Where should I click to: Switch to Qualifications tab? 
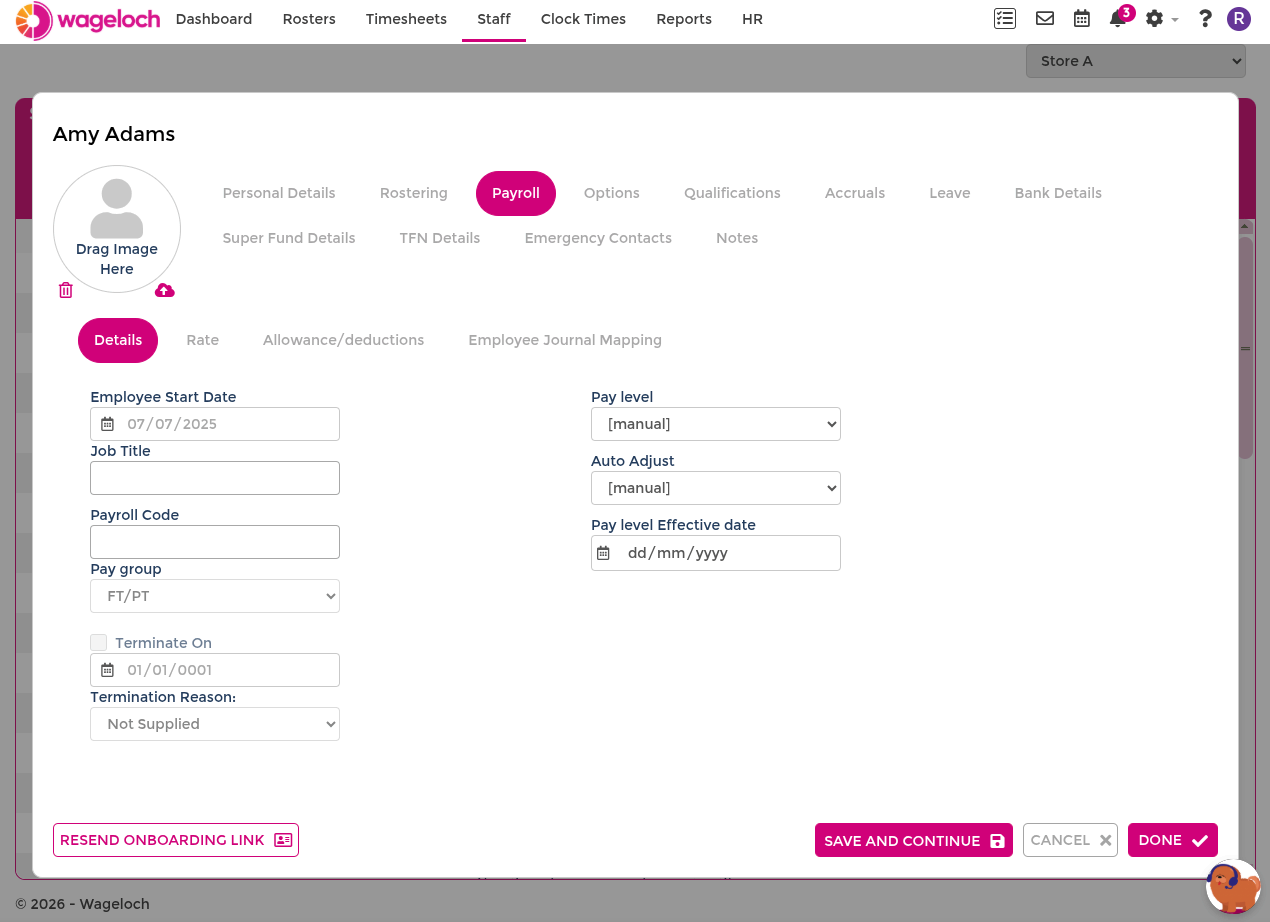click(x=732, y=193)
